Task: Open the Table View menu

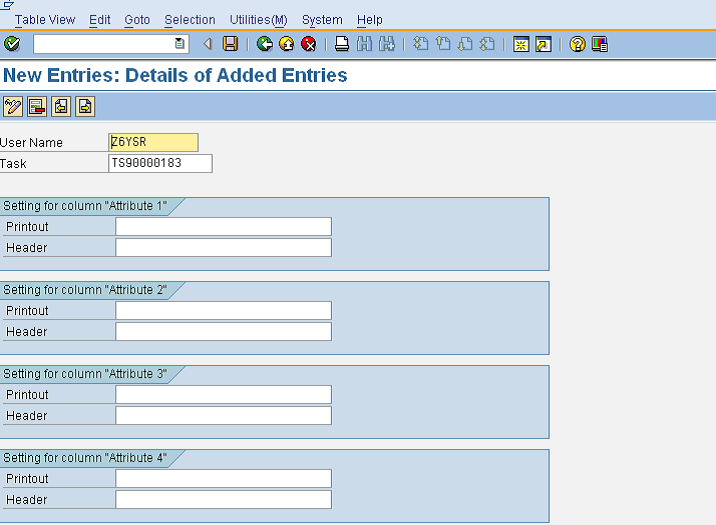Action: pos(45,20)
